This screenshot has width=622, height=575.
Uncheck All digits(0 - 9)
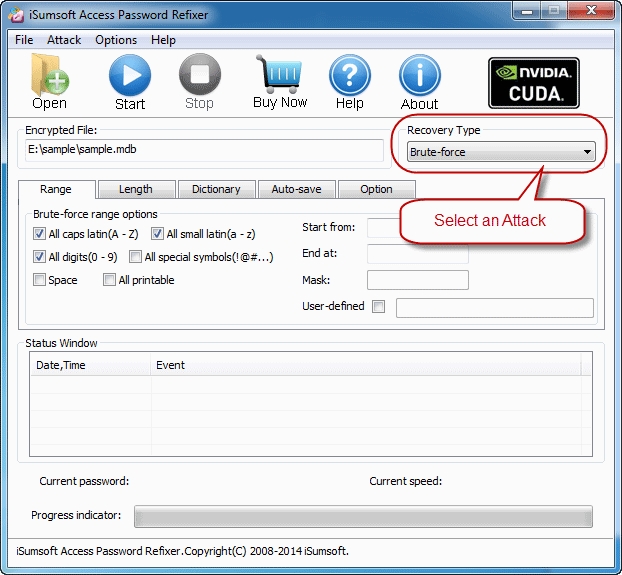point(39,257)
